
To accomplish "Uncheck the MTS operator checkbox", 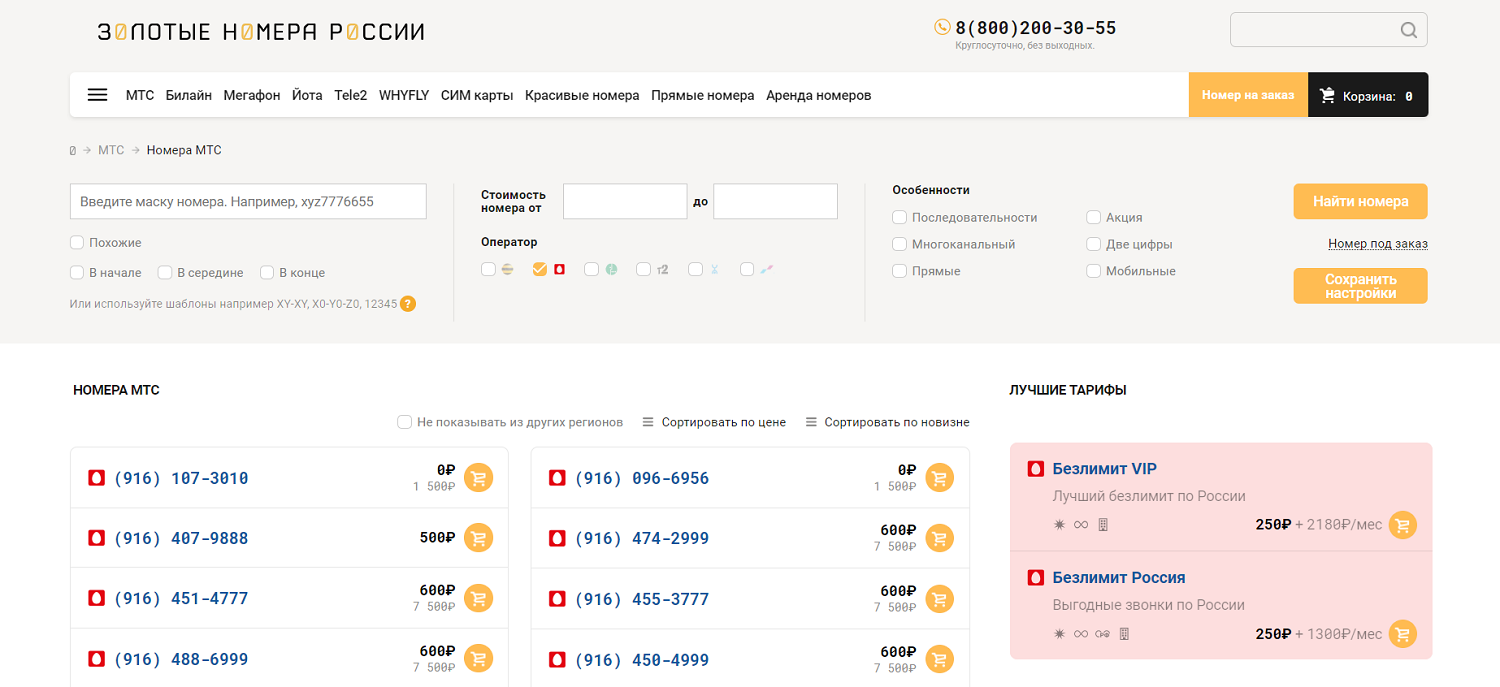I will tap(540, 269).
